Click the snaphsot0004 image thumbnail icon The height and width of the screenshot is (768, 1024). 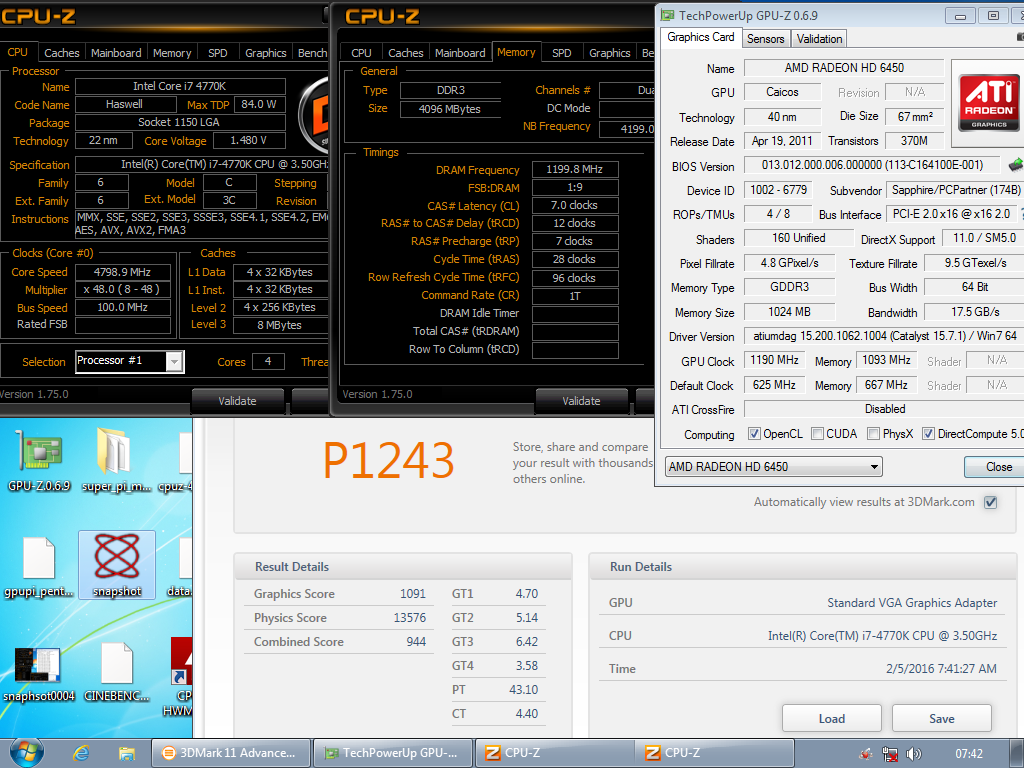38,665
